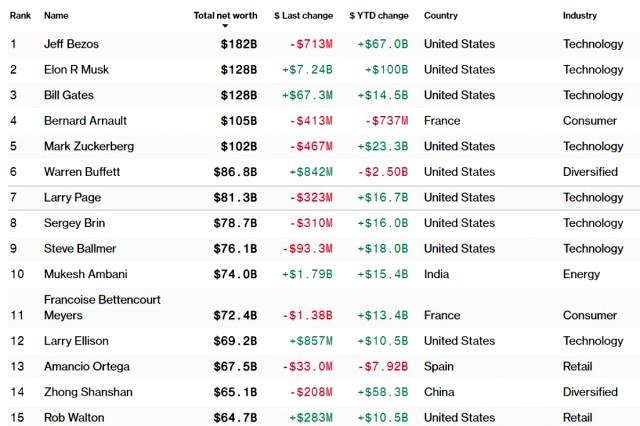View Warren Buffett's profile

tap(83, 172)
